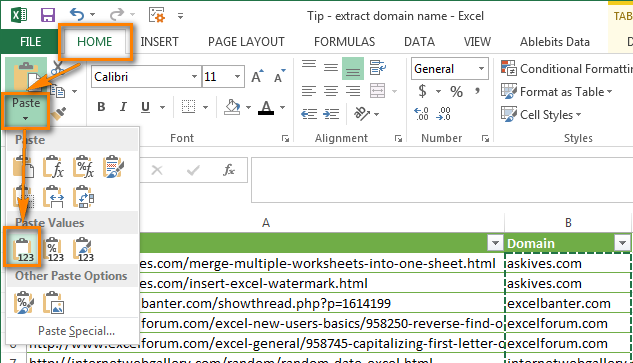This screenshot has height=363, width=633.
Task: Click the Format Painter brush icon
Action: click(x=59, y=113)
